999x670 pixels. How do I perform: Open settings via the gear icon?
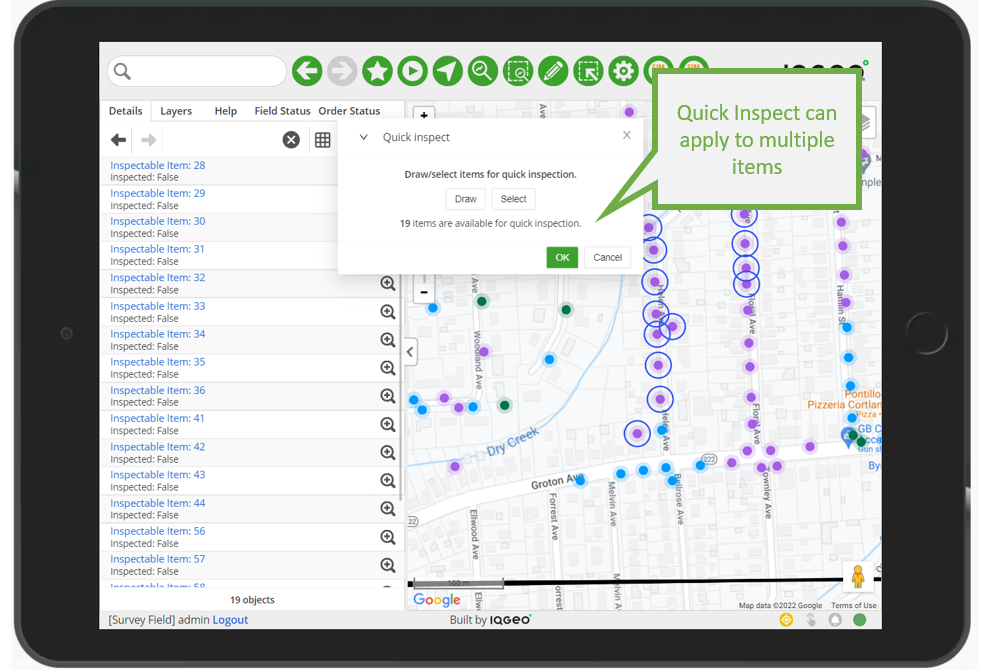(x=623, y=71)
